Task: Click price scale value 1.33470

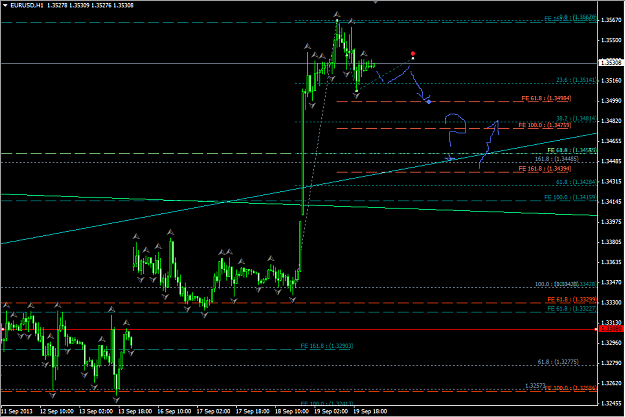Action: [611, 282]
